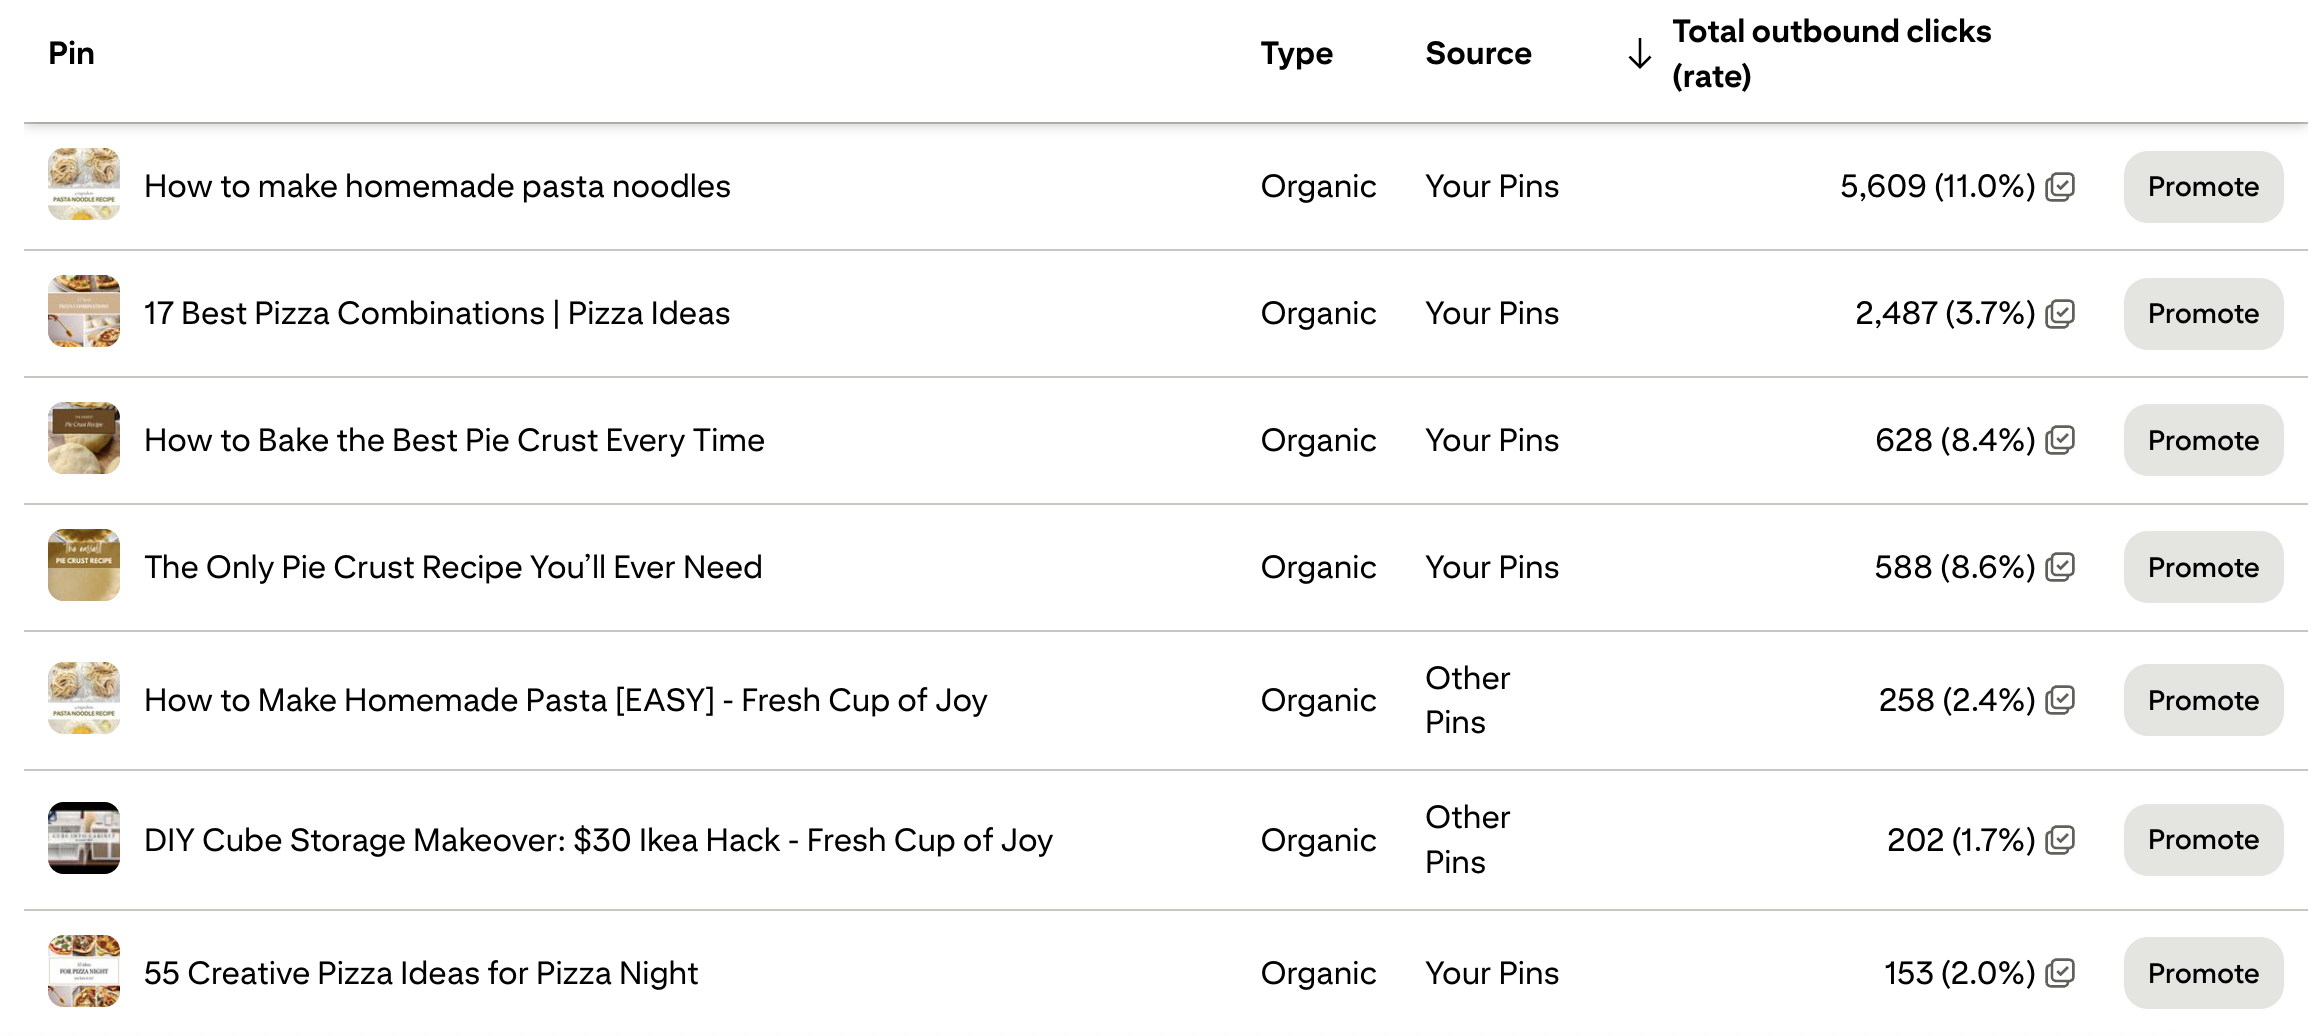The image size is (2312, 1036).
Task: Click the Type column header
Action: coord(1296,53)
